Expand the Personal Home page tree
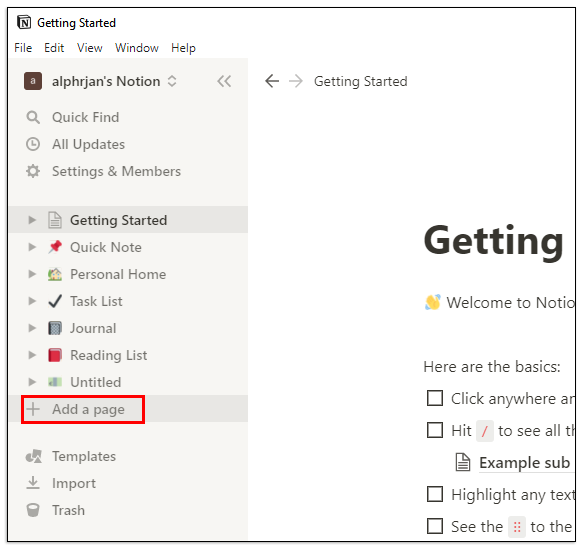The height and width of the screenshot is (550, 584). pyautogui.click(x=32, y=274)
